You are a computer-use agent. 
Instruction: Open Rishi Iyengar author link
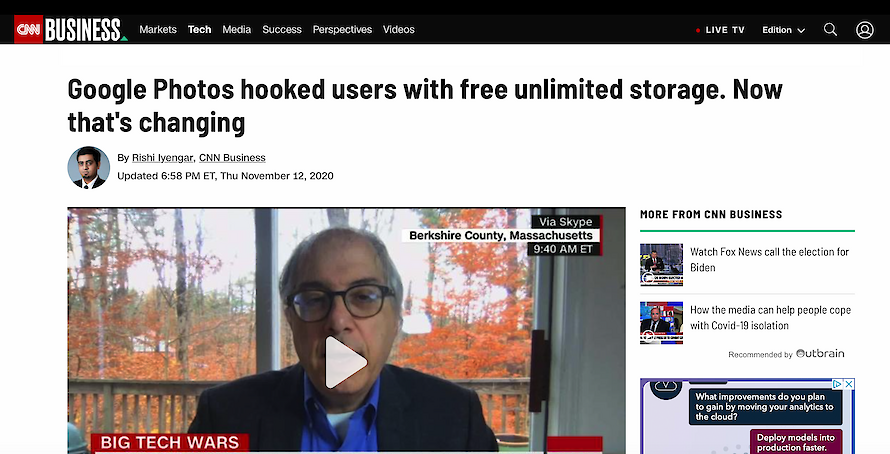[162, 158]
